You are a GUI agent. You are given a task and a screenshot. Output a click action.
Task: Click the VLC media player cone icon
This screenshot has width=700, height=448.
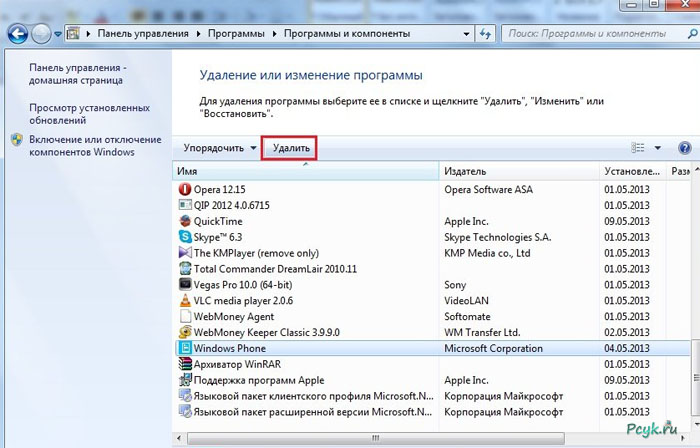coord(185,300)
